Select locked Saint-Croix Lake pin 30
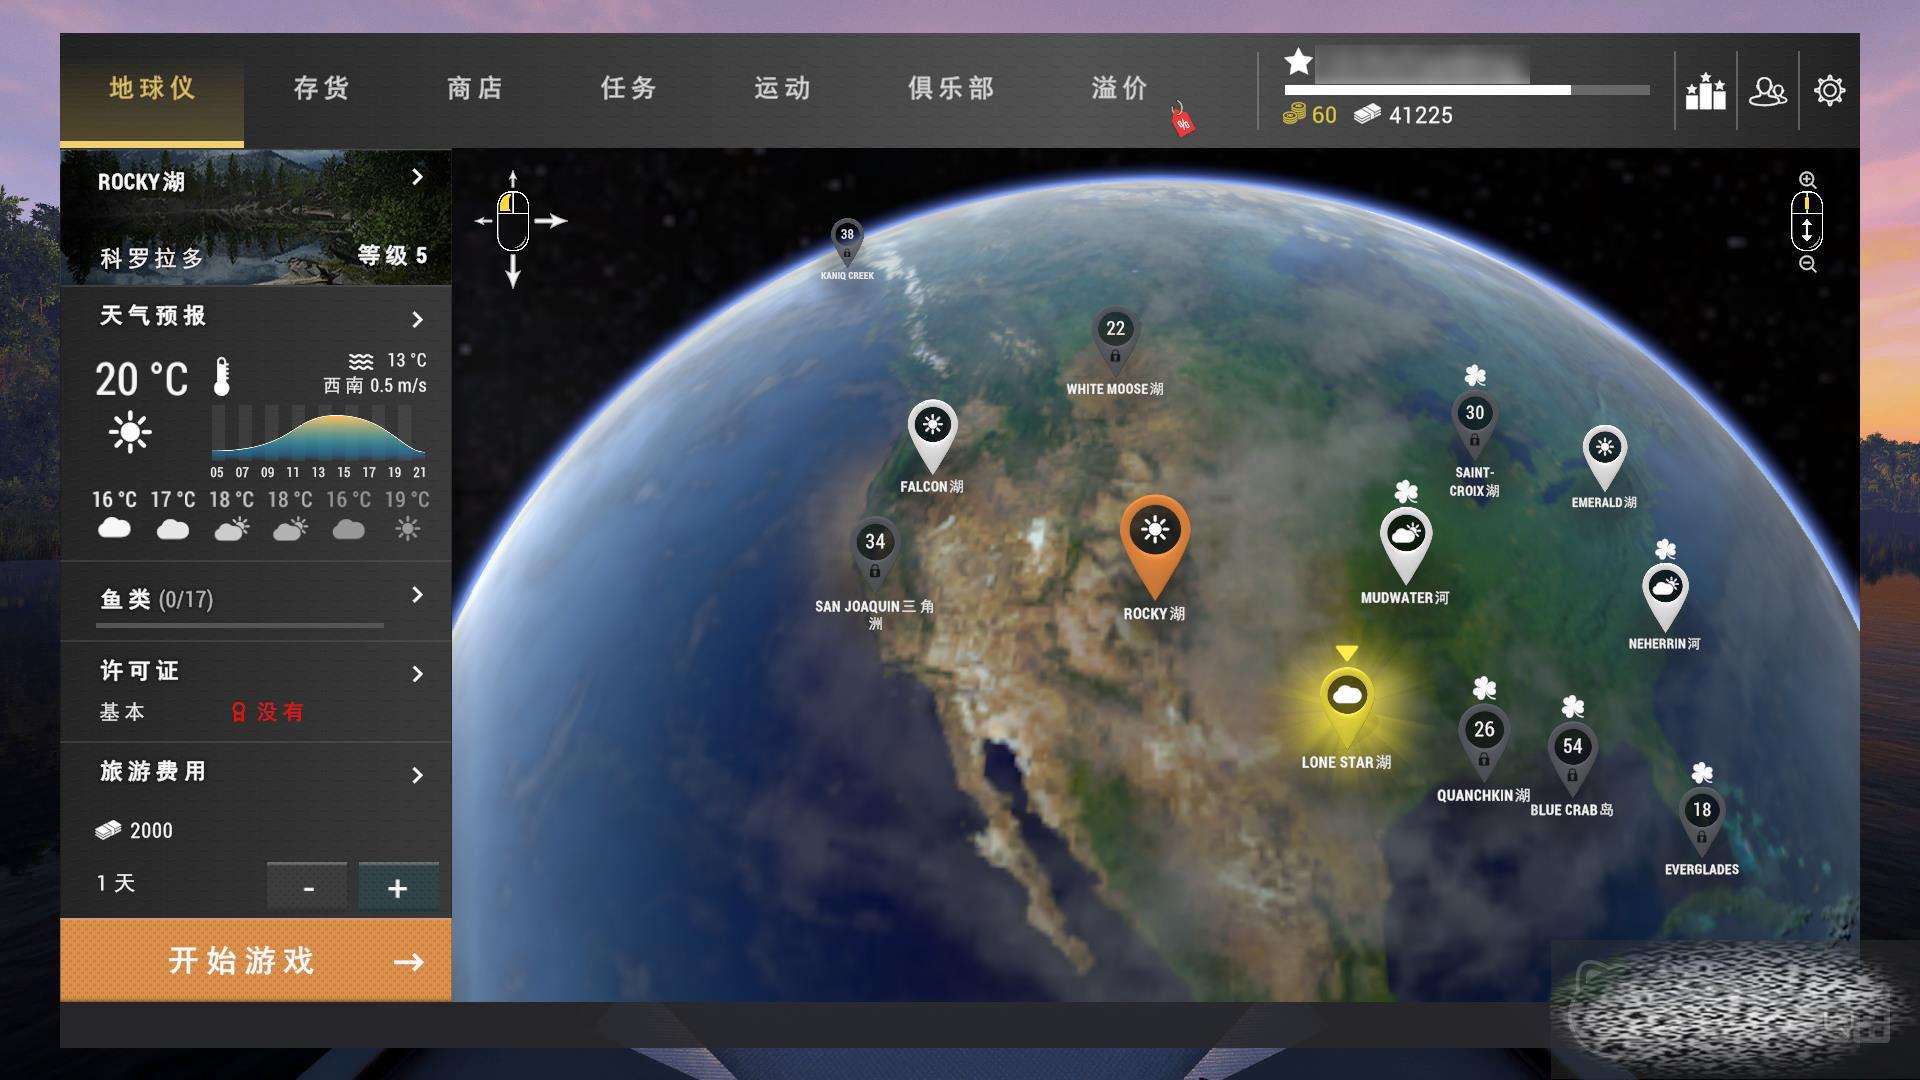 [1474, 424]
